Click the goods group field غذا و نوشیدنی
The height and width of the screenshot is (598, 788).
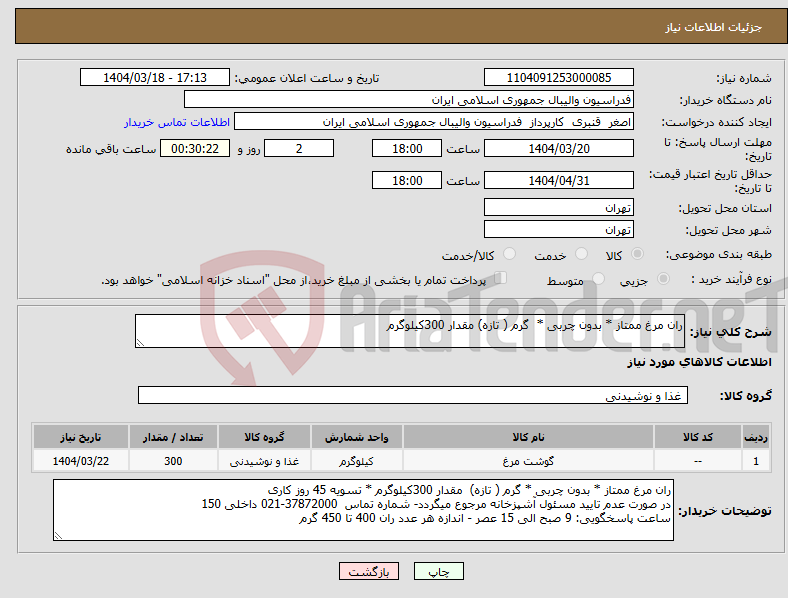click(413, 395)
